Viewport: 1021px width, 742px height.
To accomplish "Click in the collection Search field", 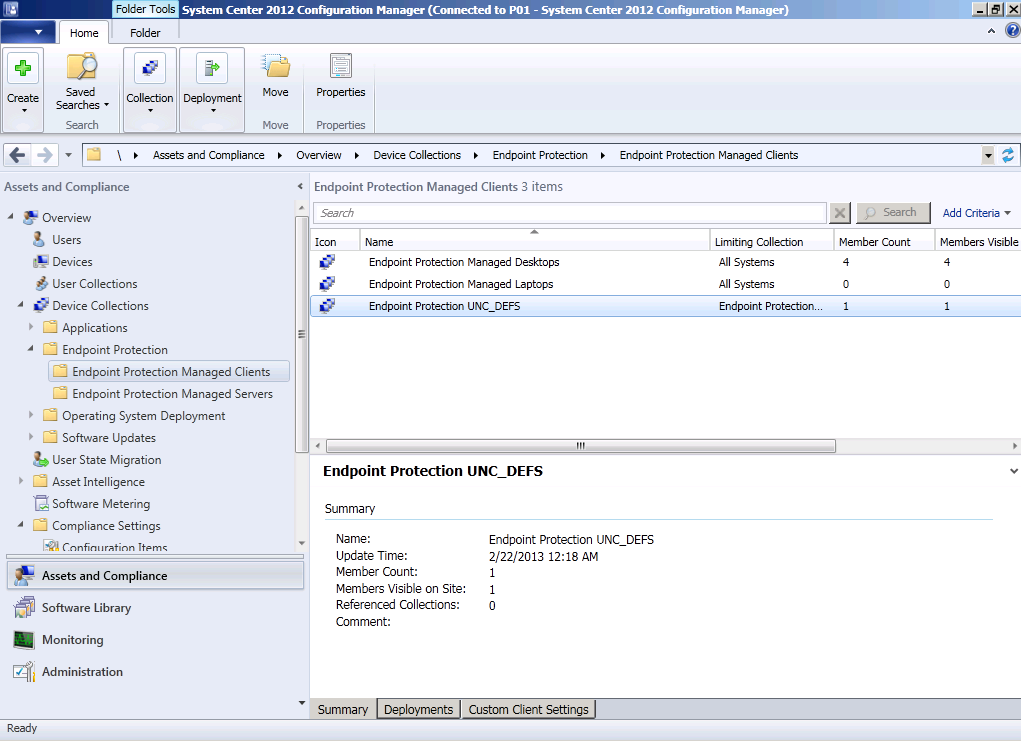I will [570, 213].
